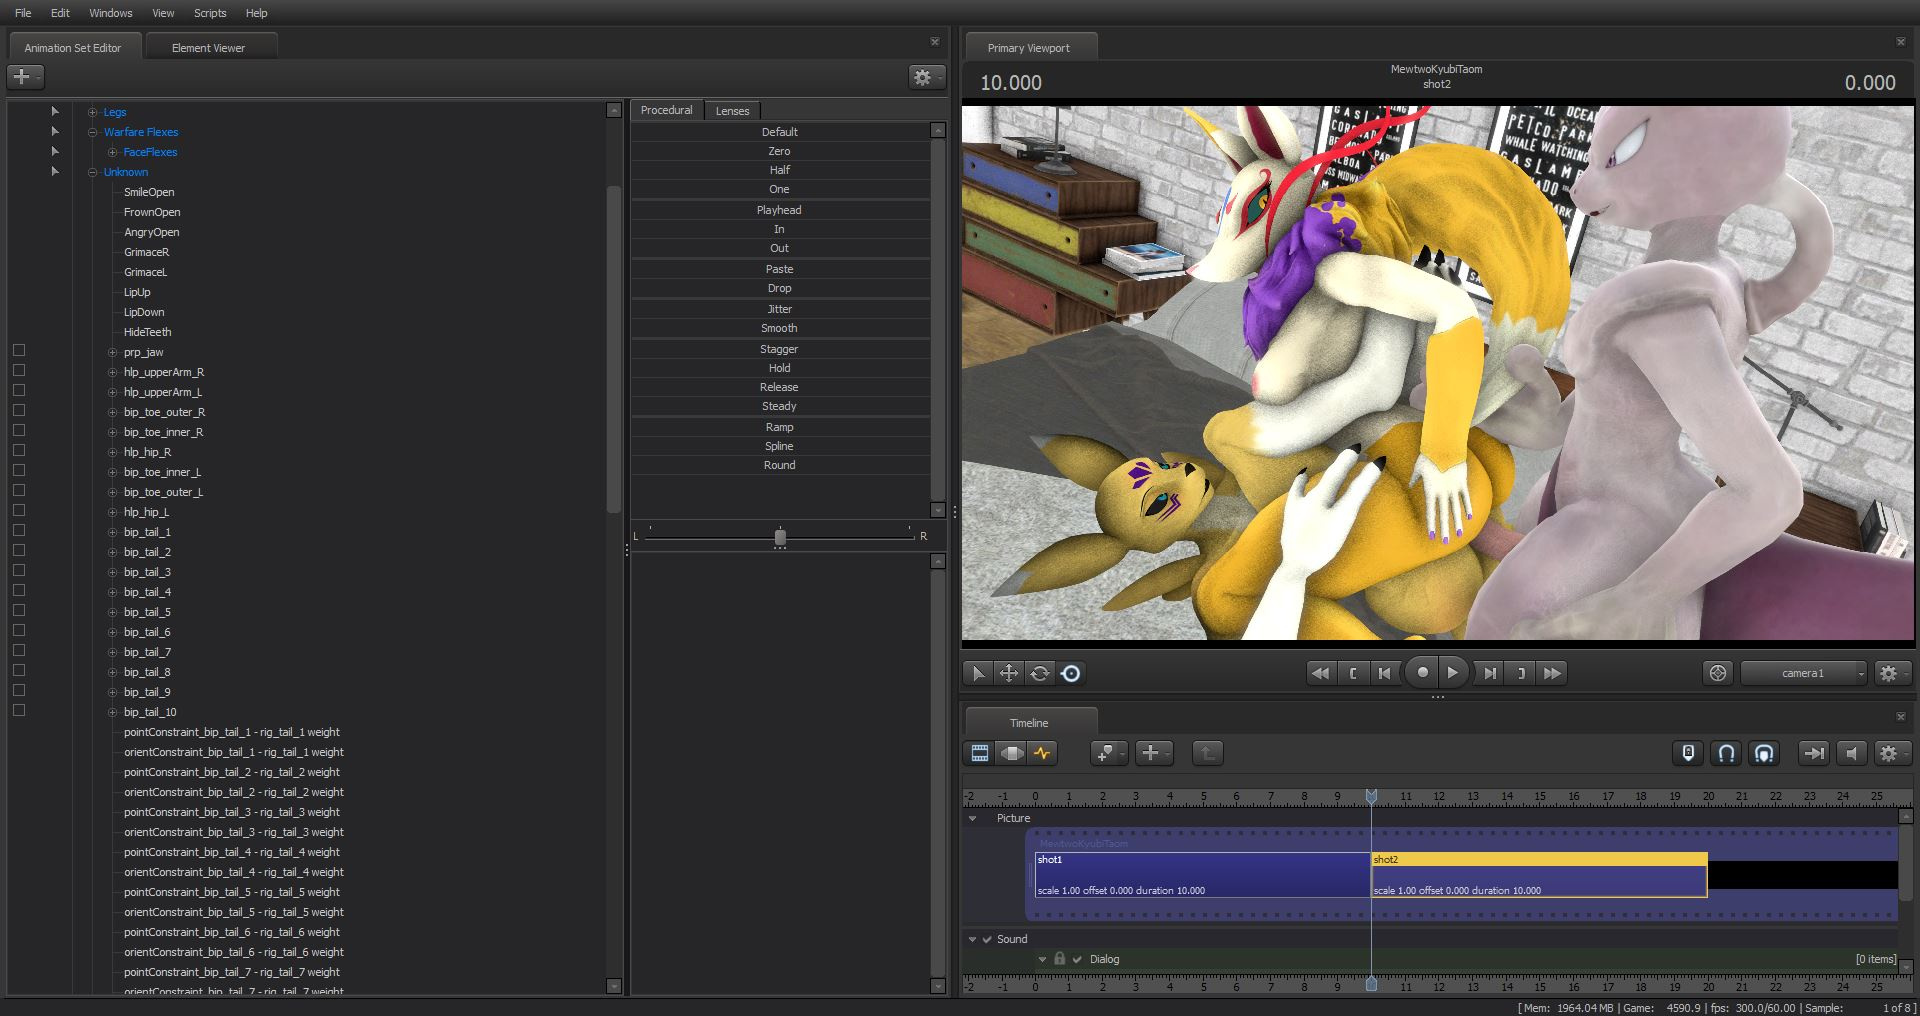Image resolution: width=1920 pixels, height=1016 pixels.
Task: Select the shot1 clip in the timeline
Action: (1203, 874)
